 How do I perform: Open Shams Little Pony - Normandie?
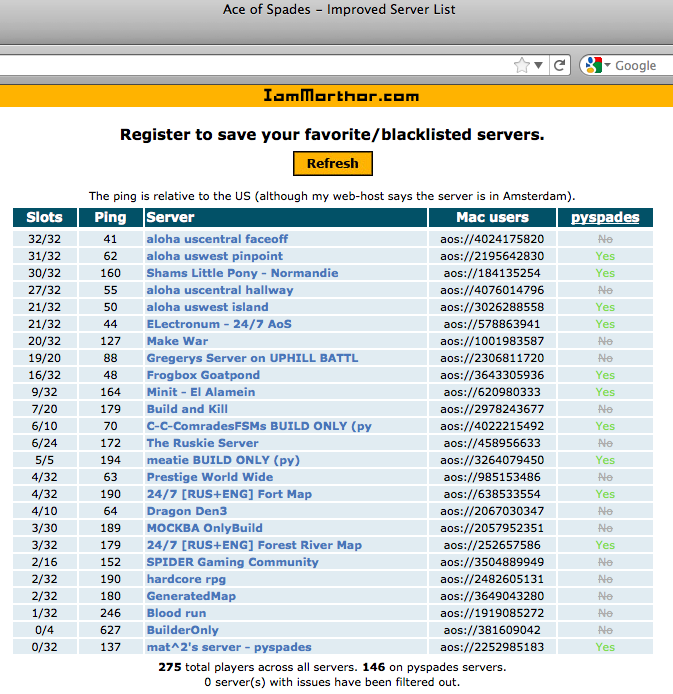[242, 273]
